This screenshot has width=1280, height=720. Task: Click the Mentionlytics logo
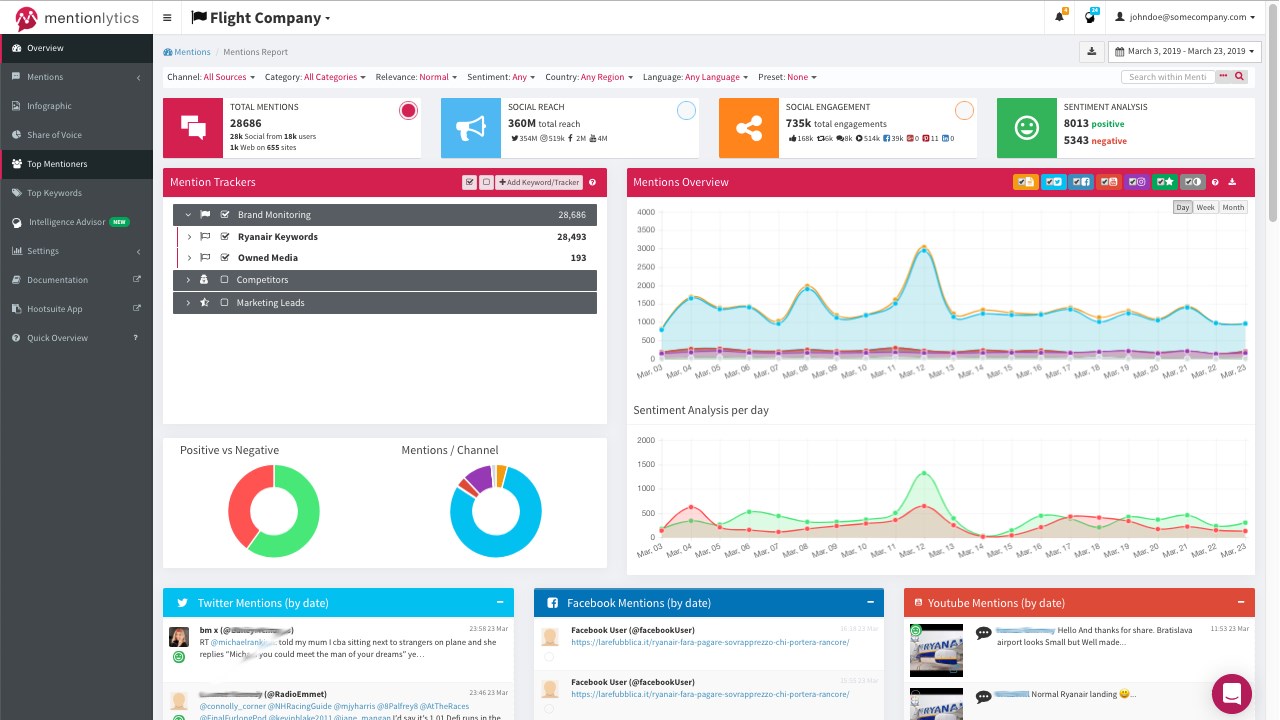(x=76, y=17)
